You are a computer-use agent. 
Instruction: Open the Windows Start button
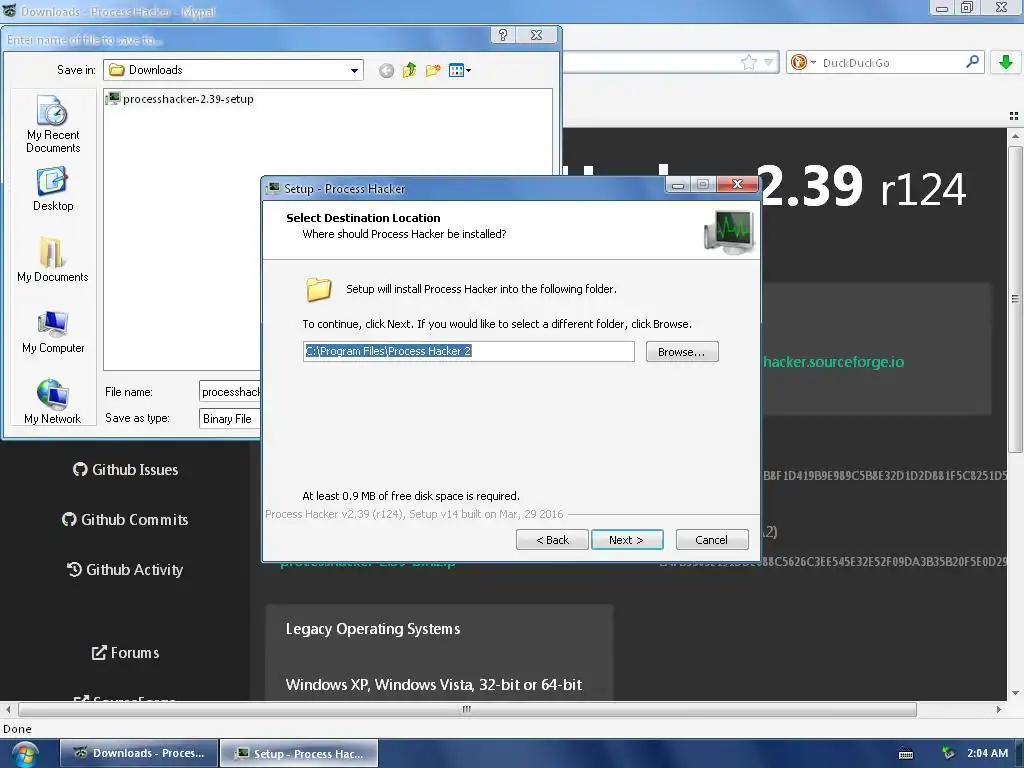coord(25,755)
